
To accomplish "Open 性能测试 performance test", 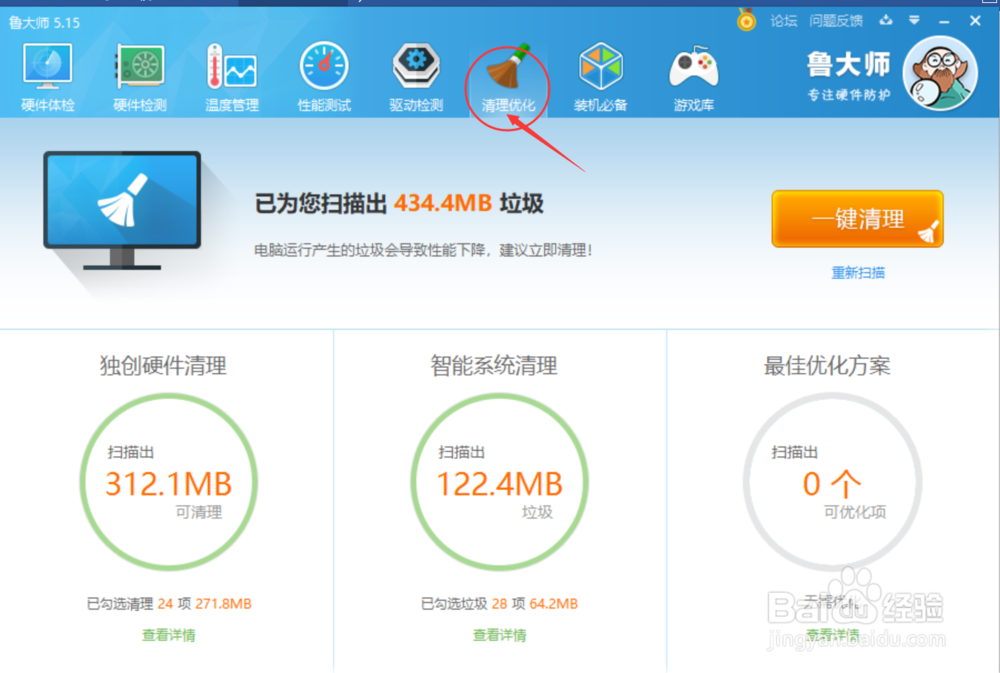I will point(324,78).
